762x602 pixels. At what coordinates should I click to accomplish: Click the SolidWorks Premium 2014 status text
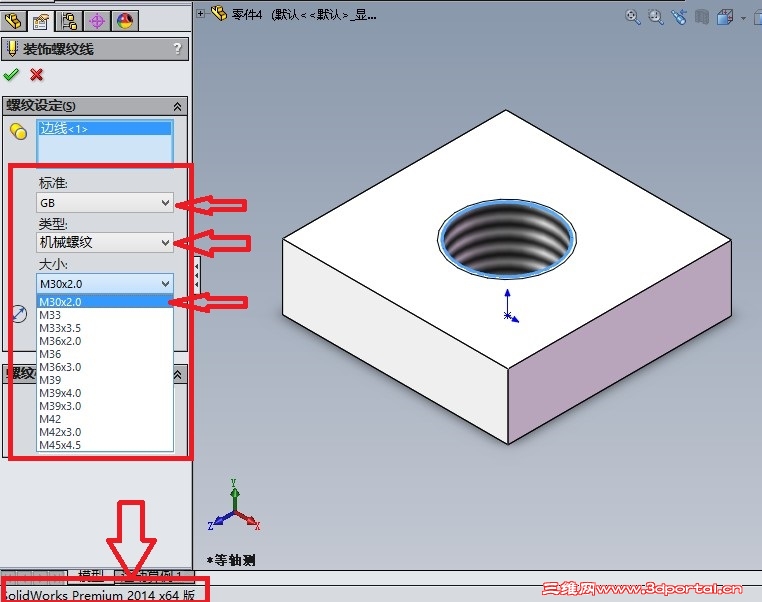coord(100,595)
